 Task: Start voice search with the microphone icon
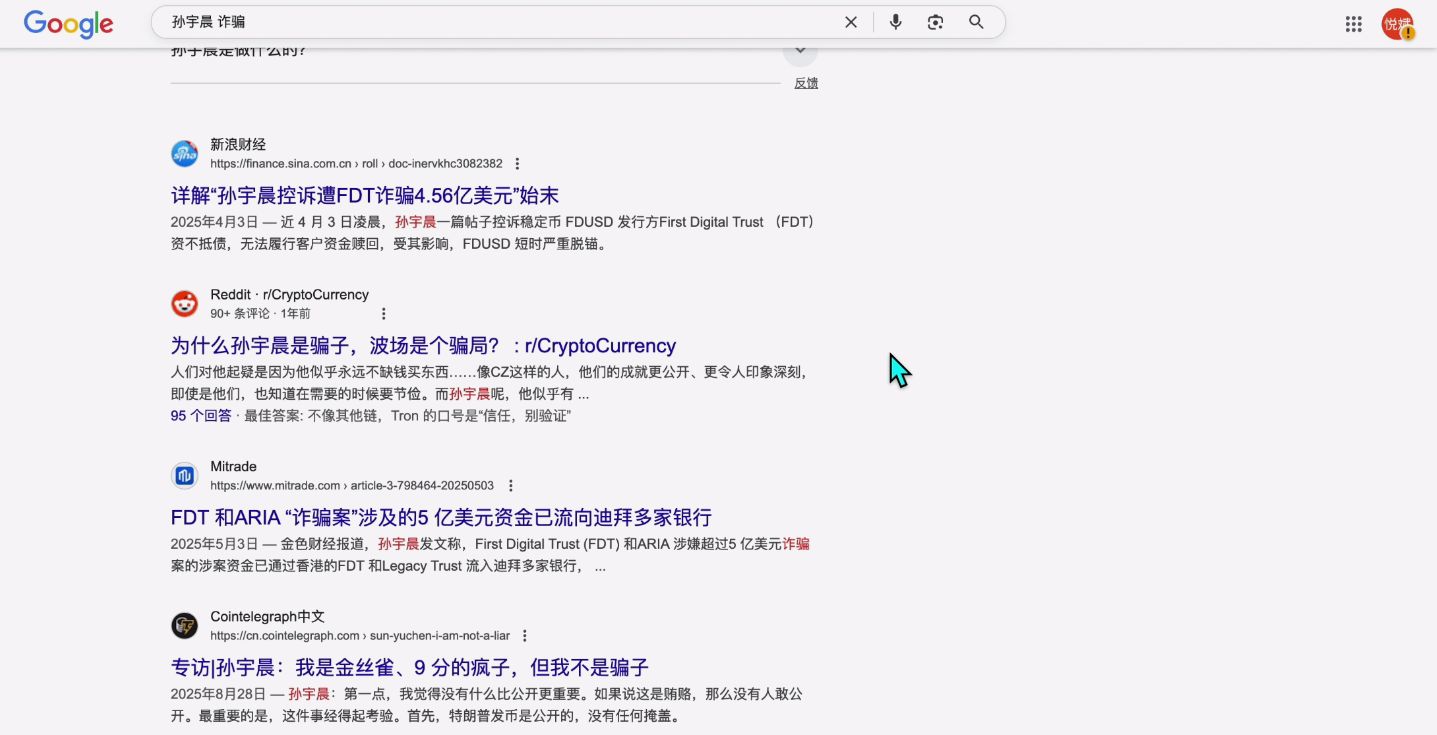click(x=895, y=21)
